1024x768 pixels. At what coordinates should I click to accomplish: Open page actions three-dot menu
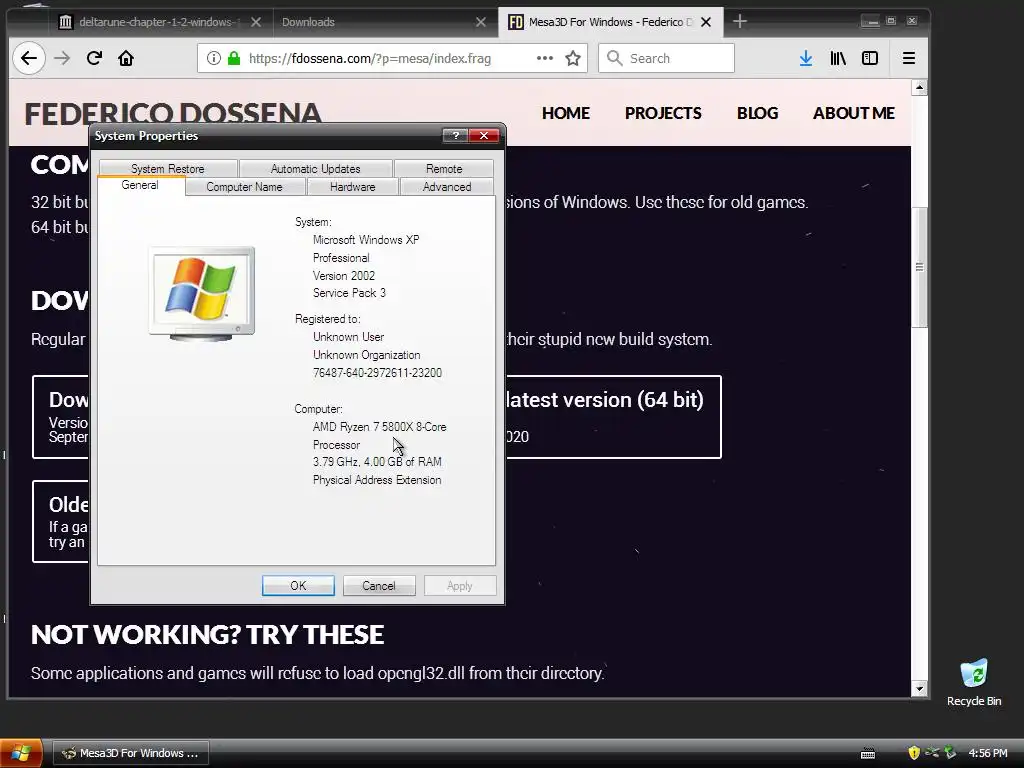click(x=545, y=58)
